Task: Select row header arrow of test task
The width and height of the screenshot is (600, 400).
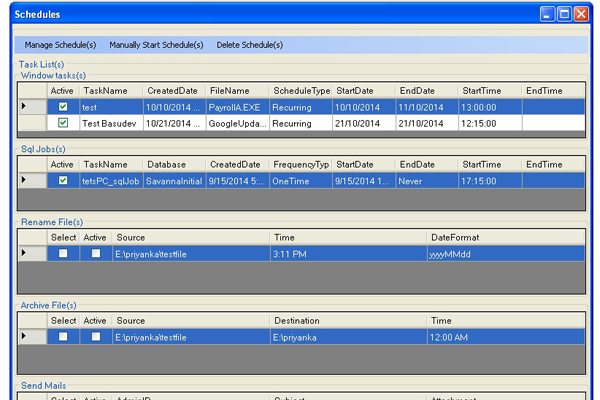Action: coord(33,107)
